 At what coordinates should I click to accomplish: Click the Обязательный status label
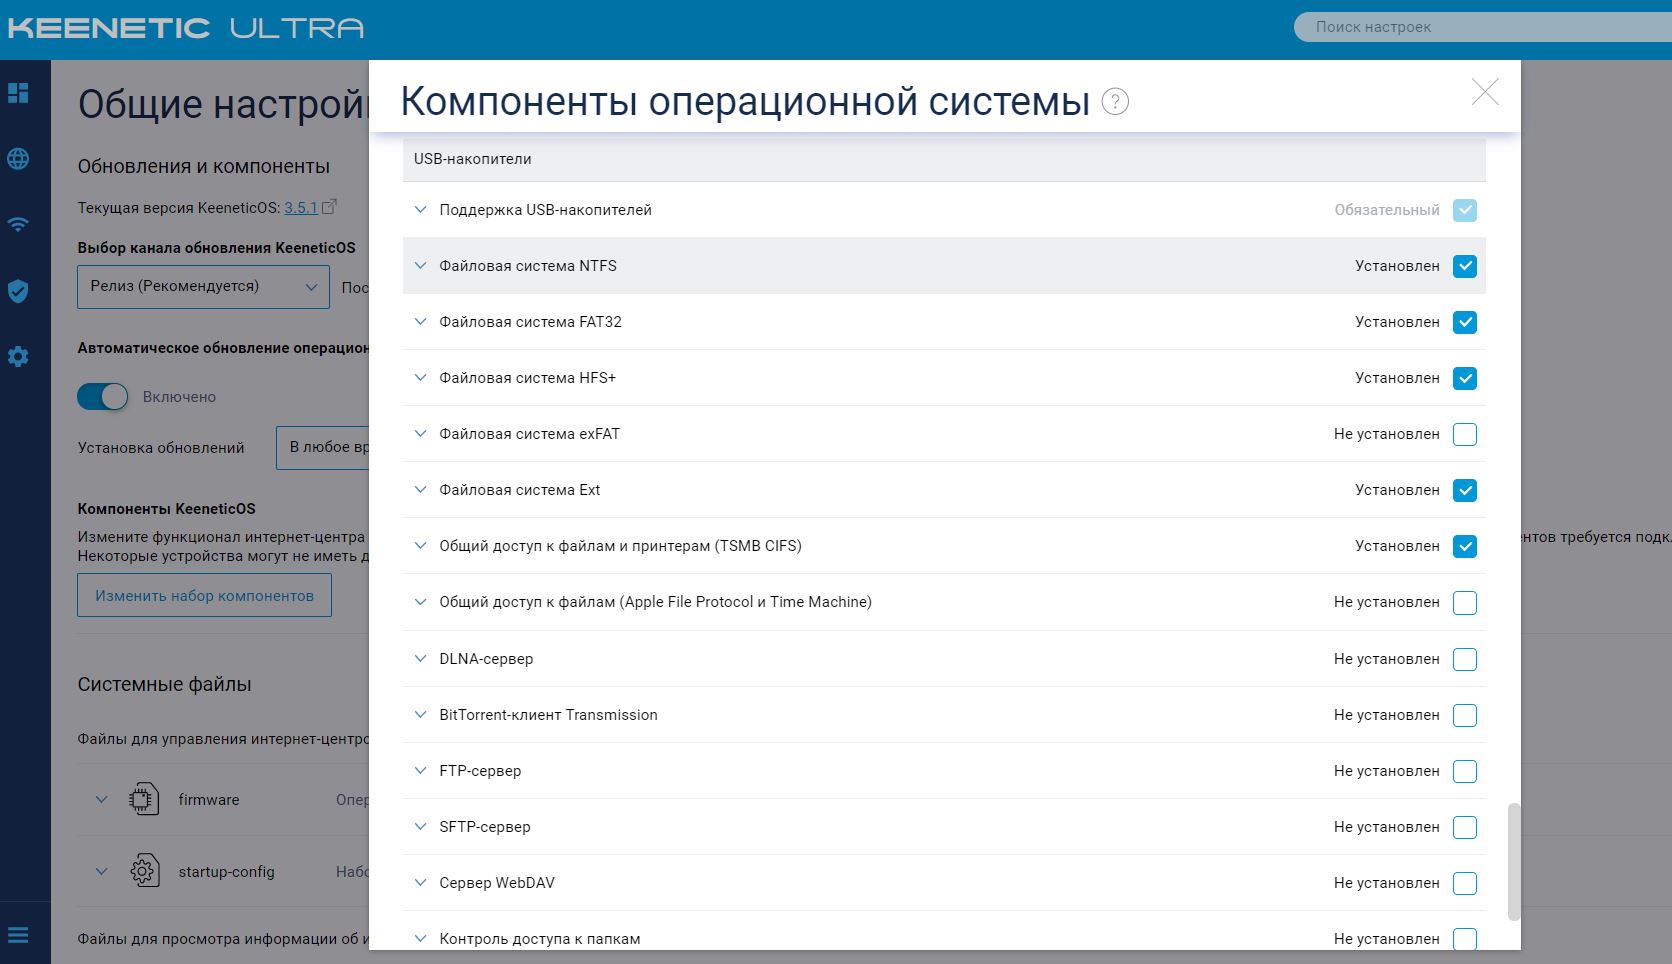click(1387, 210)
